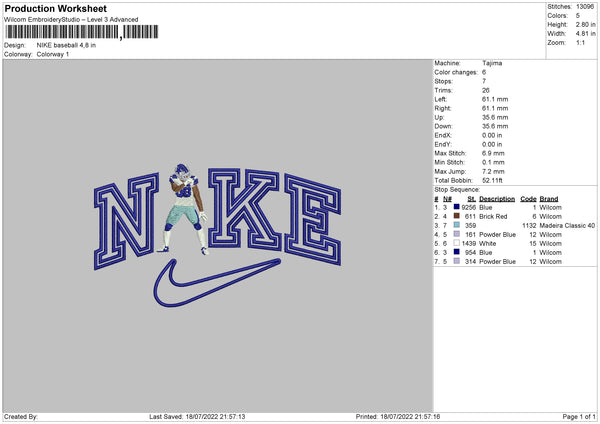Click the embroidered letter K

coord(245,210)
